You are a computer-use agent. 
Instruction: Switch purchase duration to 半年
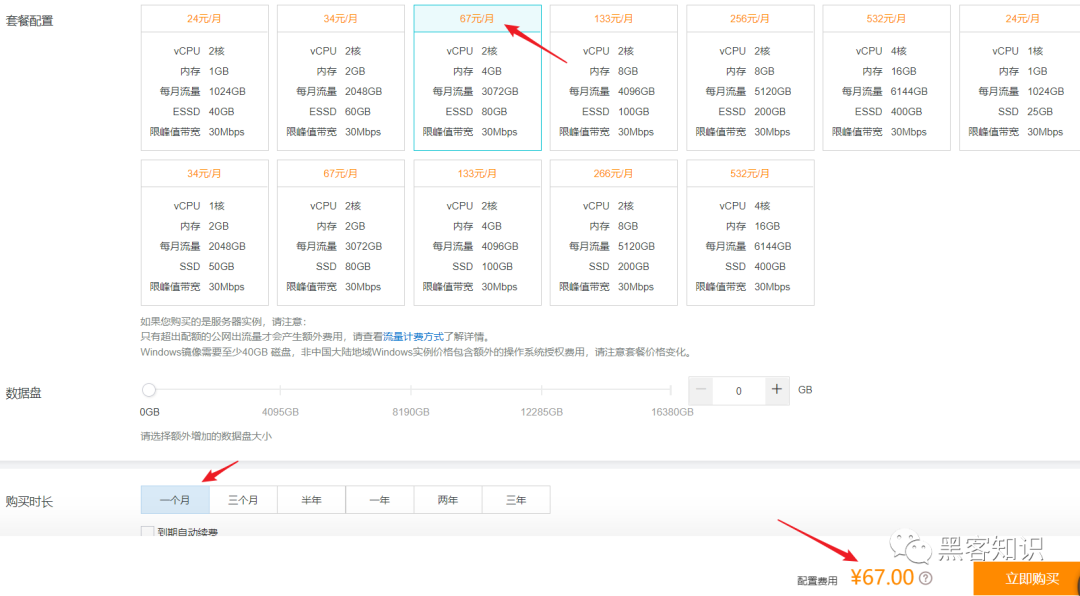[311, 500]
